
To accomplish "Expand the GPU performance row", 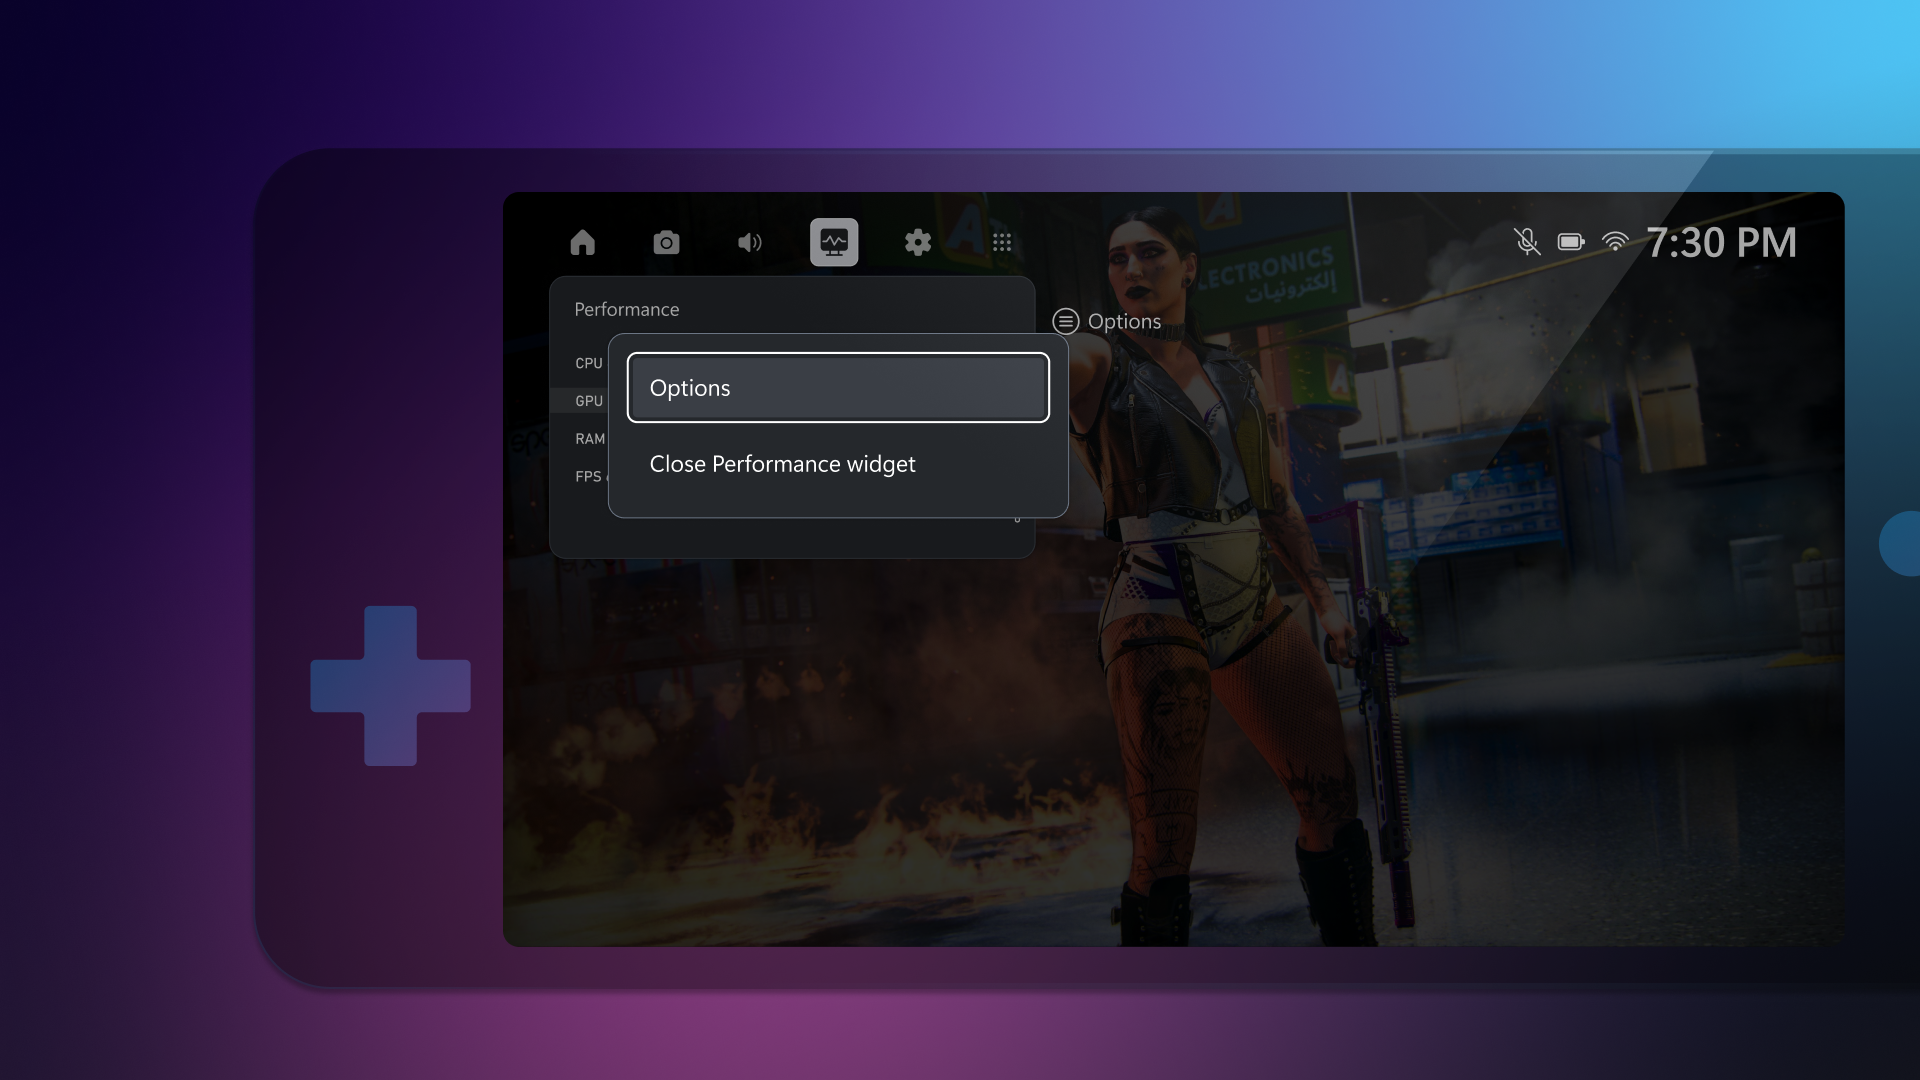I will 588,400.
